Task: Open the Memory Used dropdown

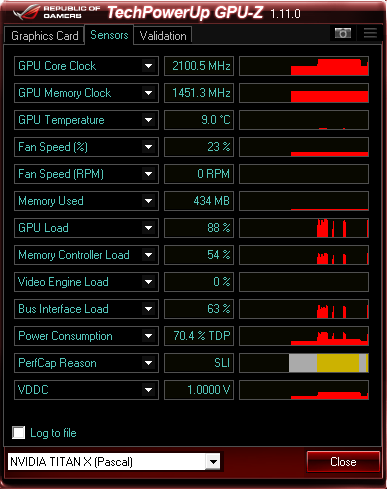Action: (x=148, y=201)
